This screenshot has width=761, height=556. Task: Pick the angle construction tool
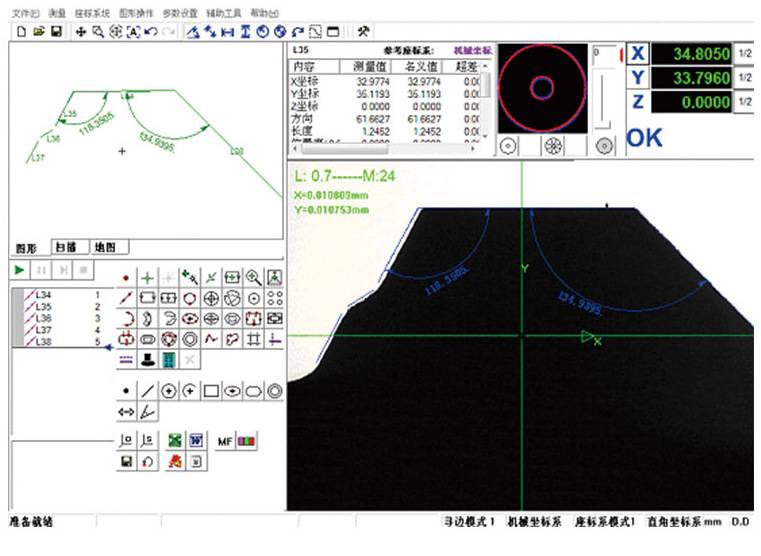click(x=147, y=411)
